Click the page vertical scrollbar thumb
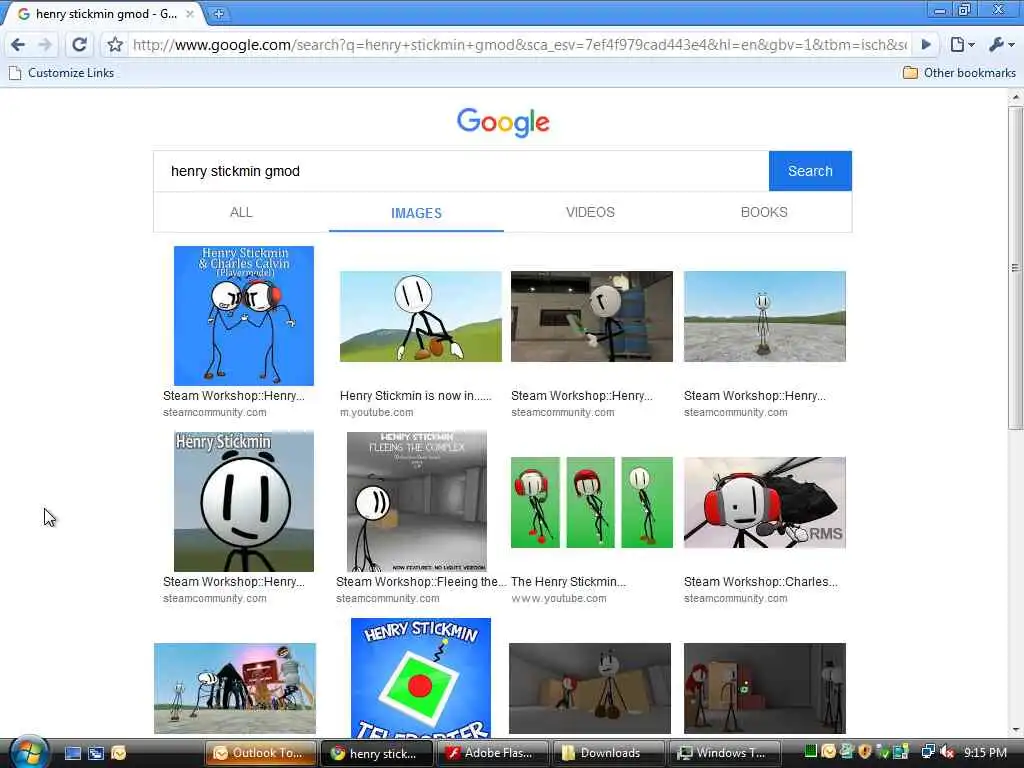The height and width of the screenshot is (768, 1024). (x=1015, y=268)
